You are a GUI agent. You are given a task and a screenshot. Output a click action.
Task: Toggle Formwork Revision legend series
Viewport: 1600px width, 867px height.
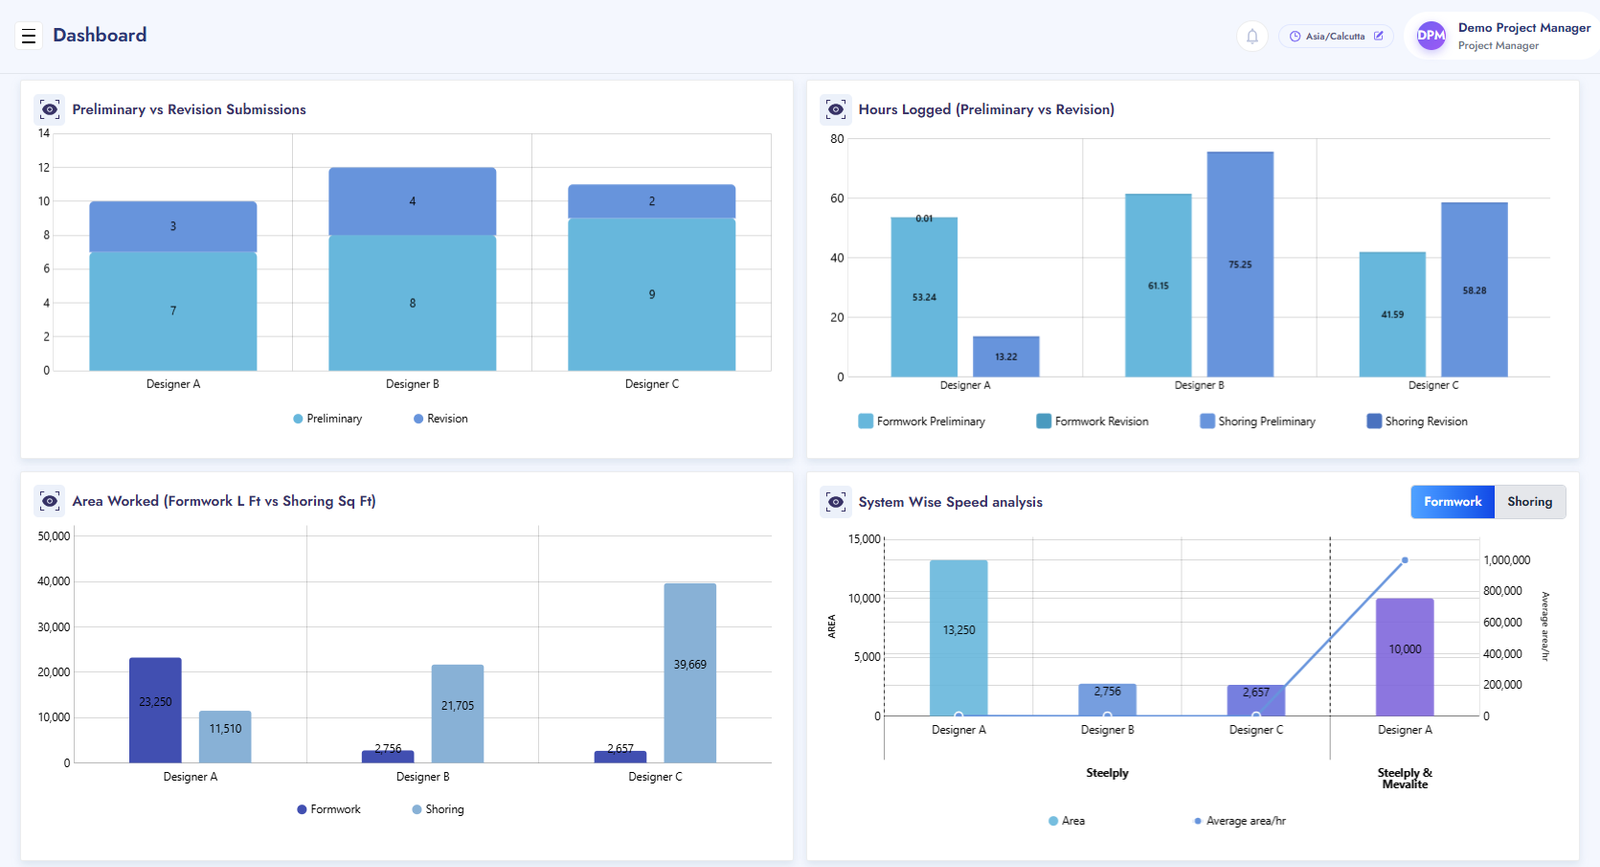pos(1092,421)
